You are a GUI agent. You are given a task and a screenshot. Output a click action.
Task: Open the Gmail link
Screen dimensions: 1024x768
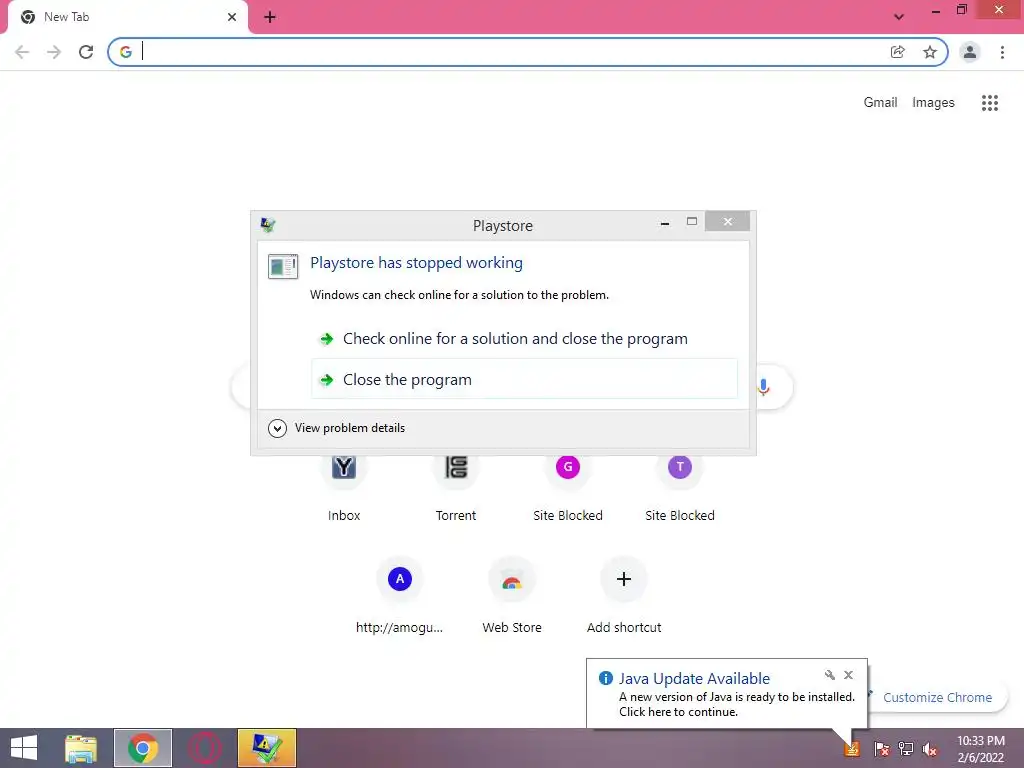point(880,103)
